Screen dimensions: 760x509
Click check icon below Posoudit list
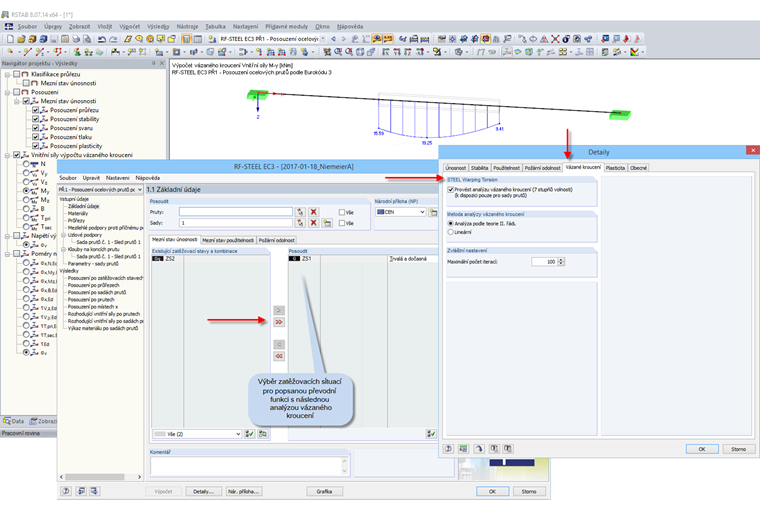(431, 434)
